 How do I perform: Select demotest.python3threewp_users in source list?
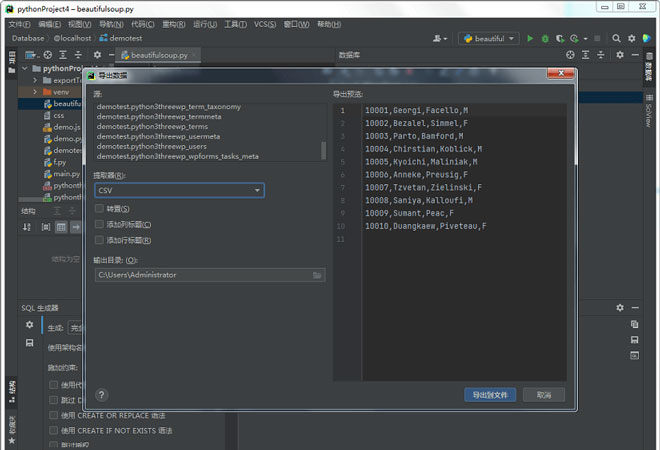[x=152, y=146]
